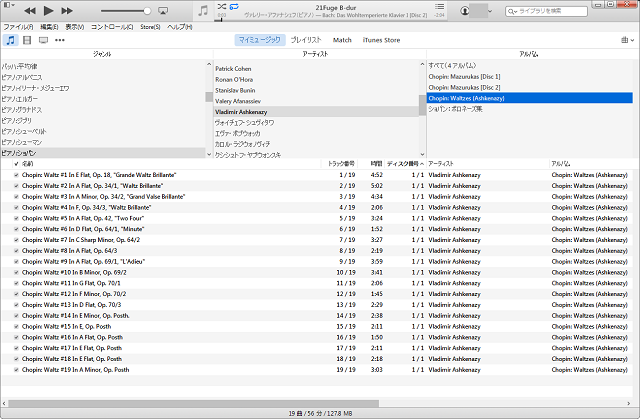Uncheck Chopin: Waltz #1 In E Flat checkbox

[x=16, y=175]
